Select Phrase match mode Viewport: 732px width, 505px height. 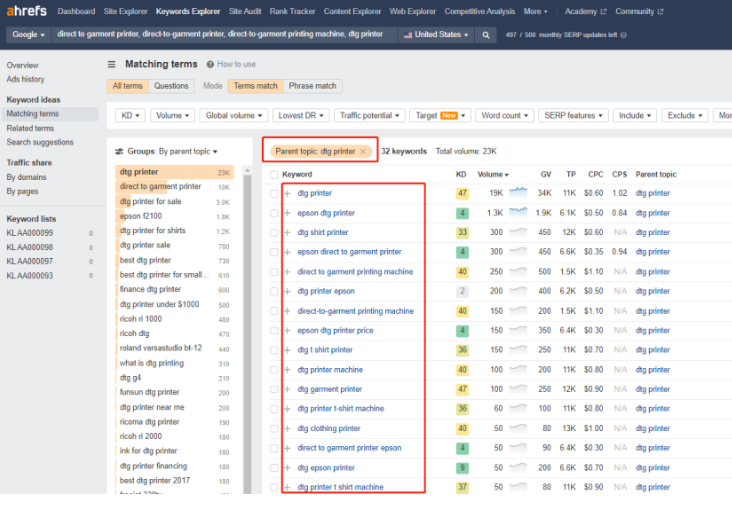312,86
